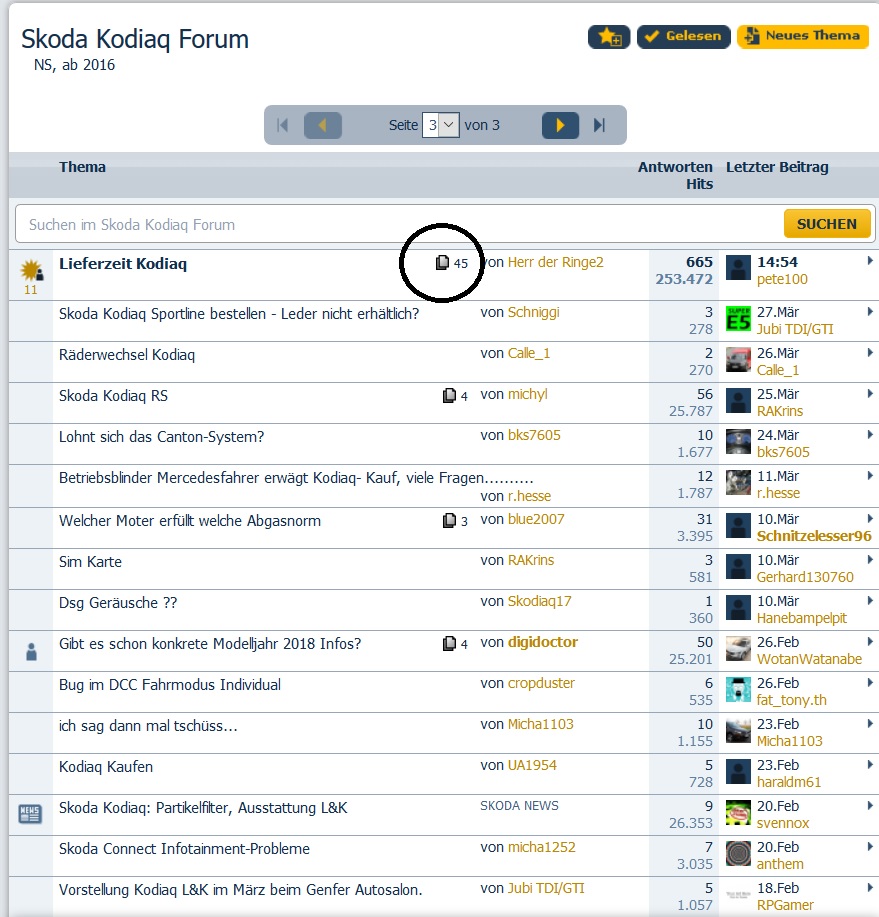879x917 pixels.
Task: Go to next page arrow button
Action: tap(560, 125)
